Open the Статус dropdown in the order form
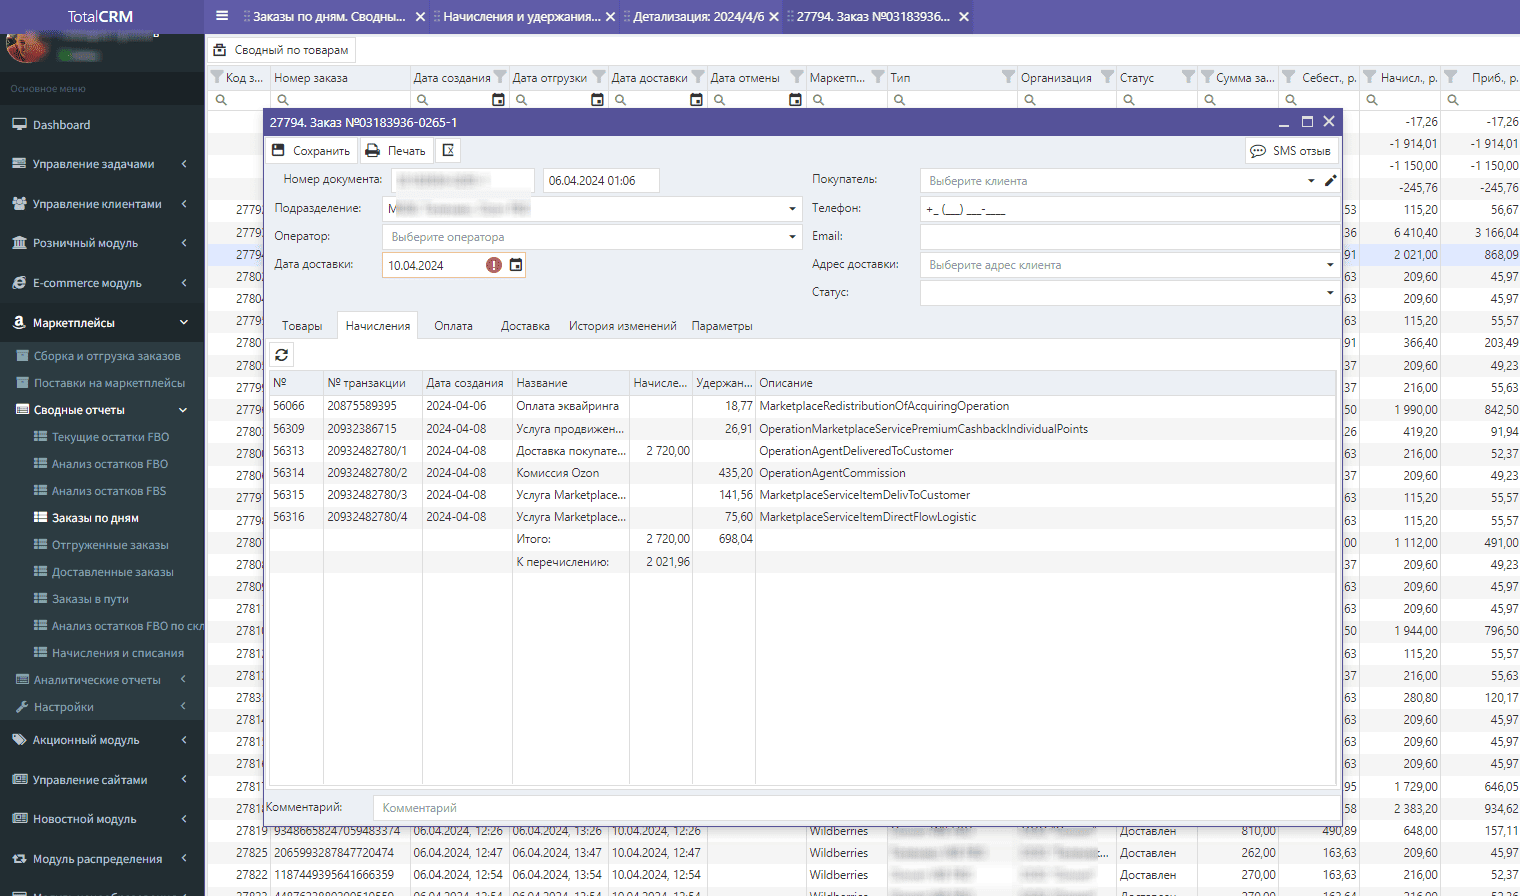The image size is (1520, 896). pos(1330,292)
